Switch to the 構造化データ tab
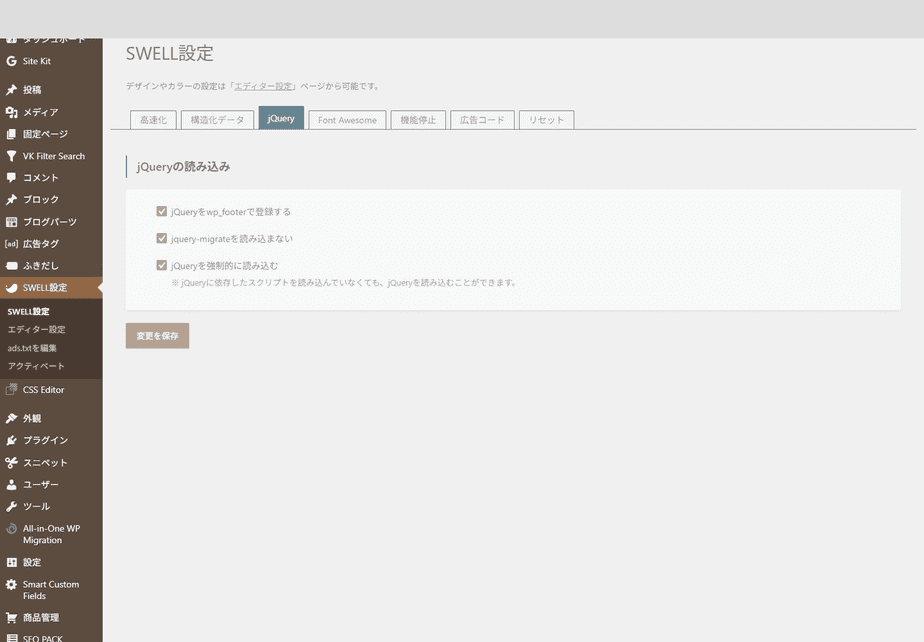 coord(217,120)
